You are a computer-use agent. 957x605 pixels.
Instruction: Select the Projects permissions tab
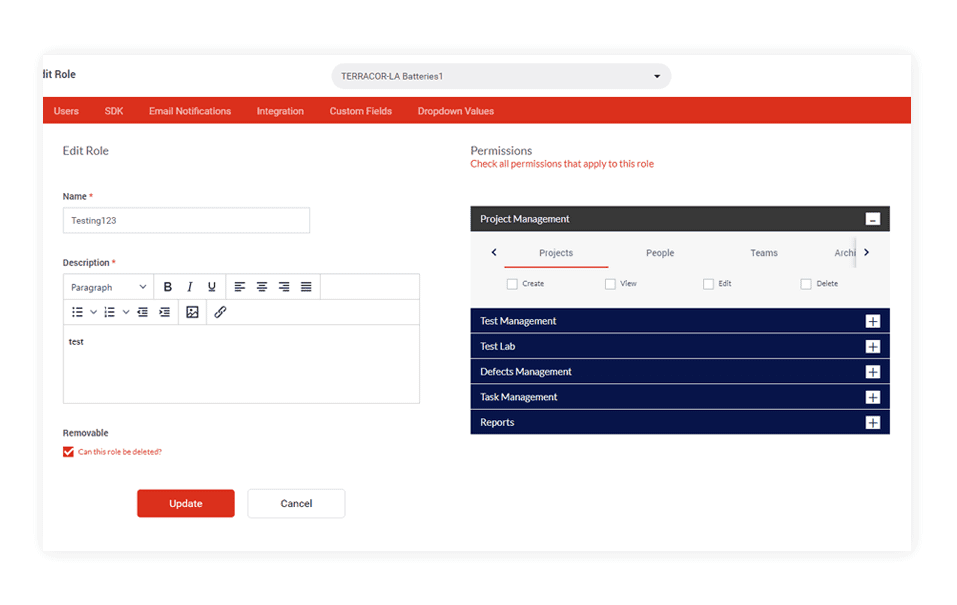tap(556, 253)
